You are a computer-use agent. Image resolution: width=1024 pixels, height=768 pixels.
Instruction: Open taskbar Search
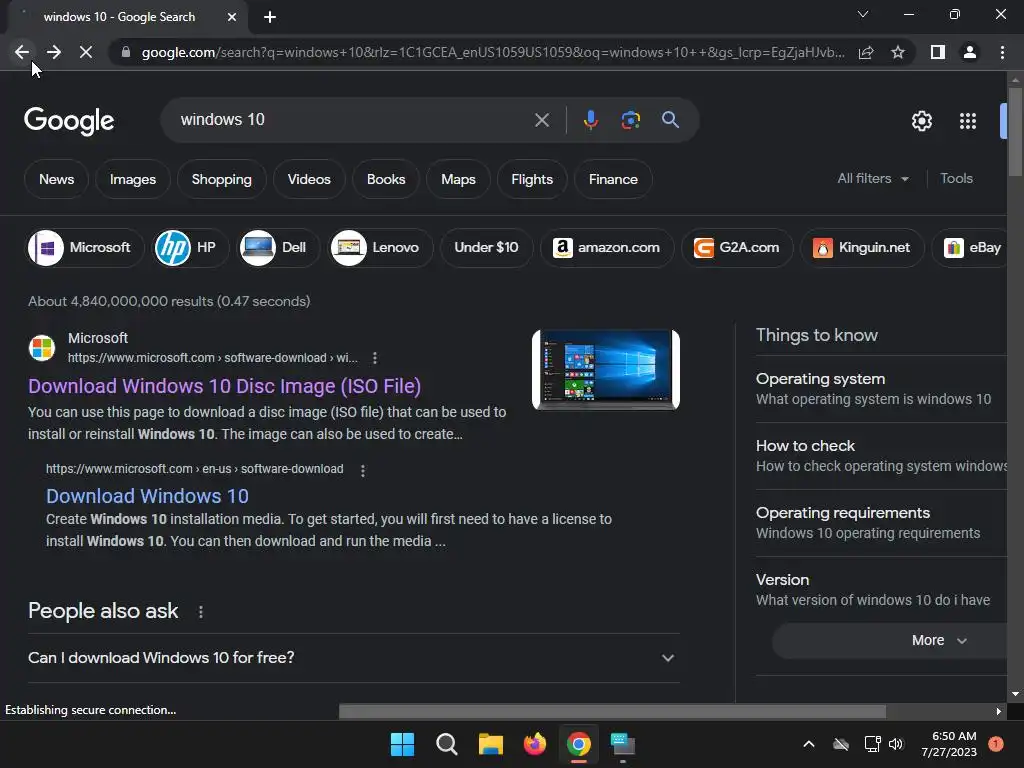447,744
